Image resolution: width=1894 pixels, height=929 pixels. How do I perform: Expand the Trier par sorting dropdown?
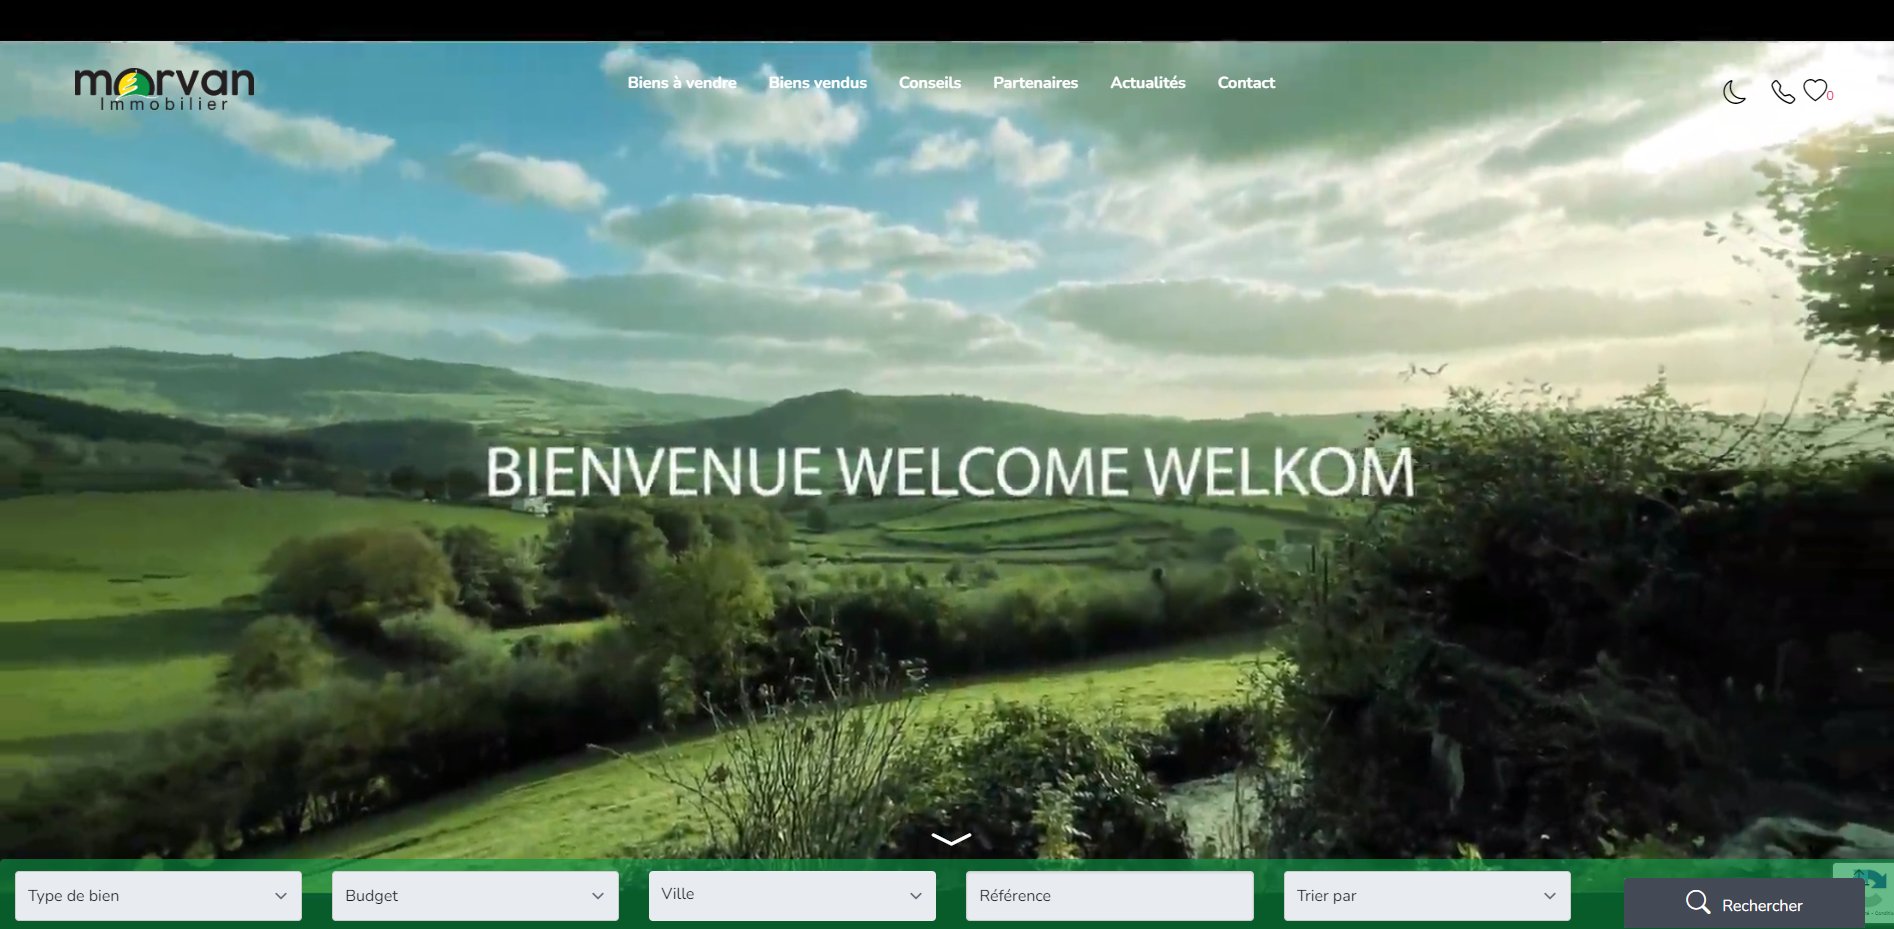1426,896
